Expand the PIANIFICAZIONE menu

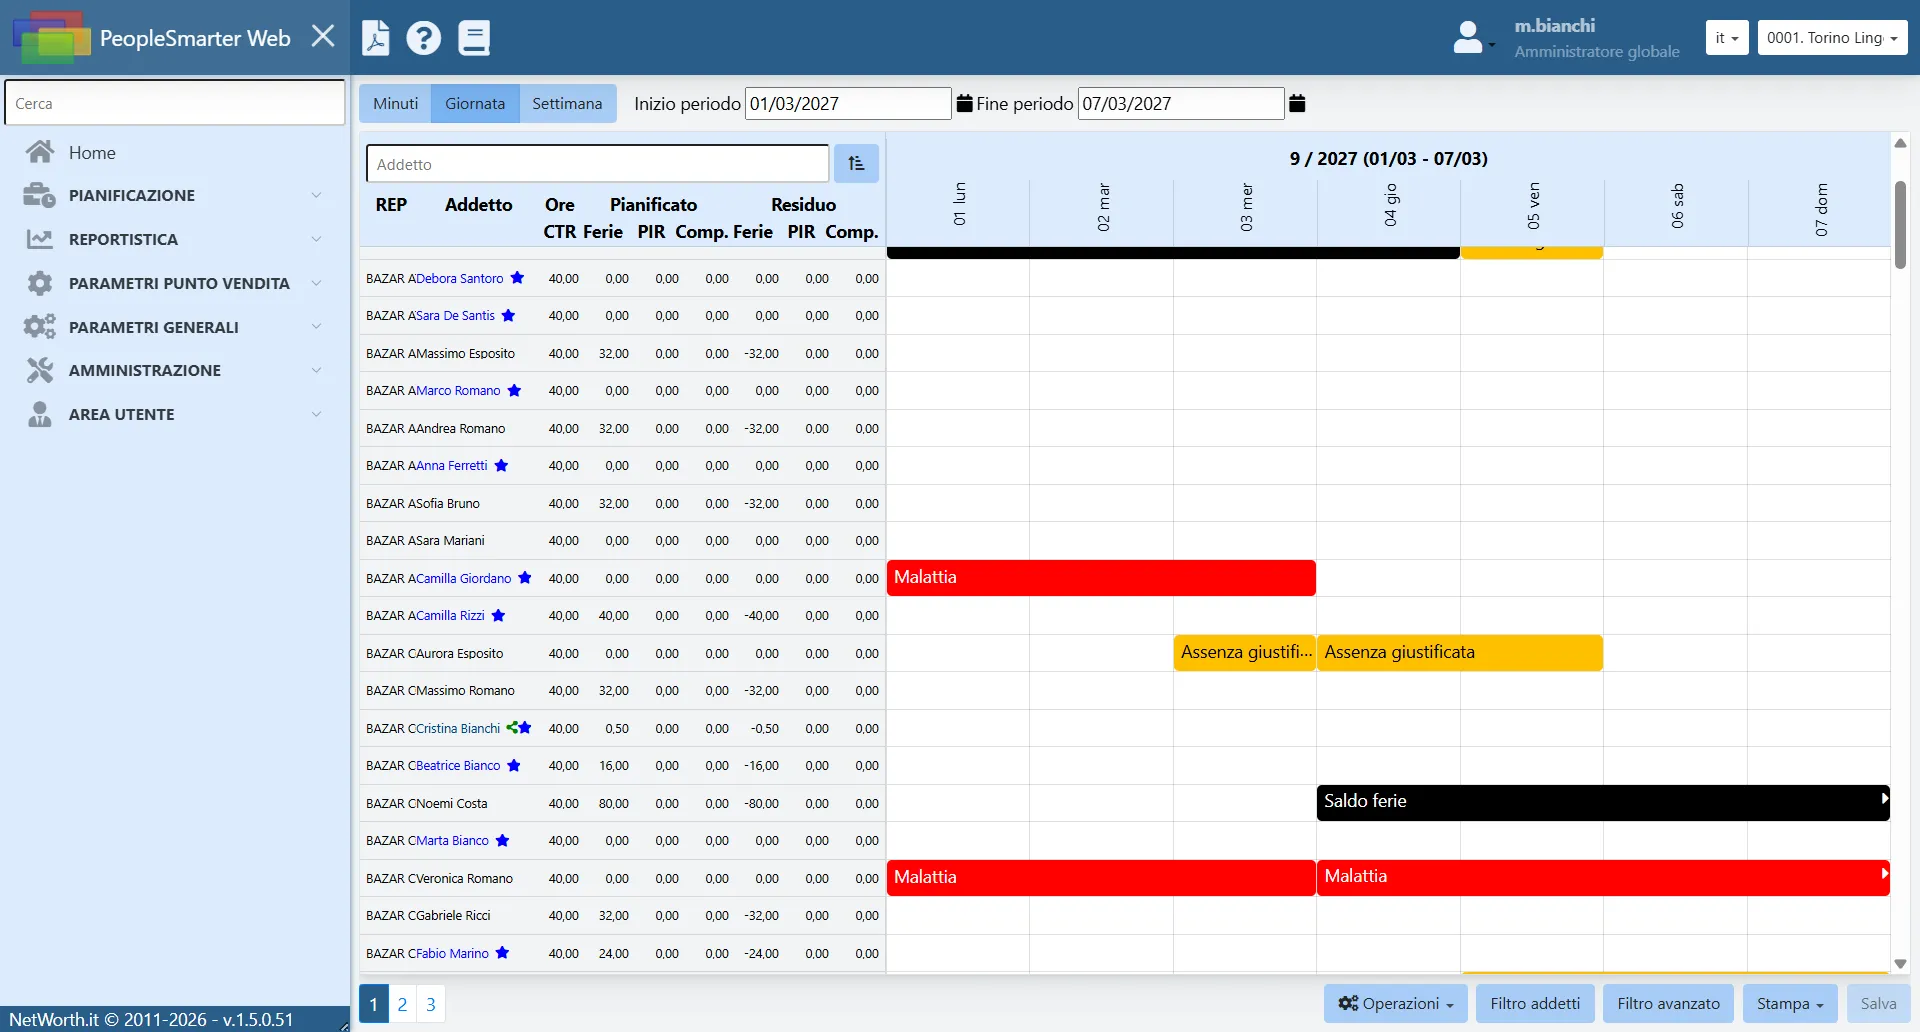click(x=175, y=195)
